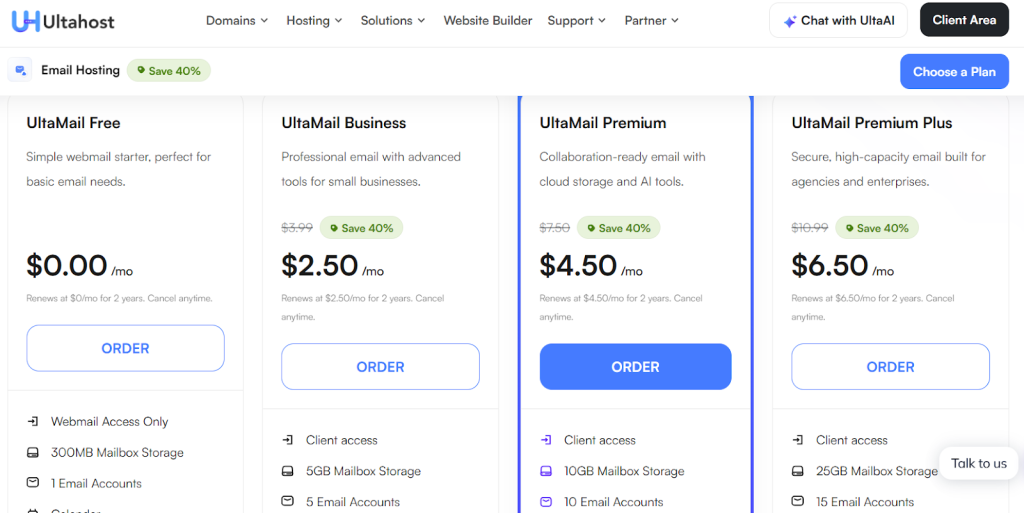Image resolution: width=1024 pixels, height=513 pixels.
Task: Expand the Domains menu
Action: click(x=237, y=21)
